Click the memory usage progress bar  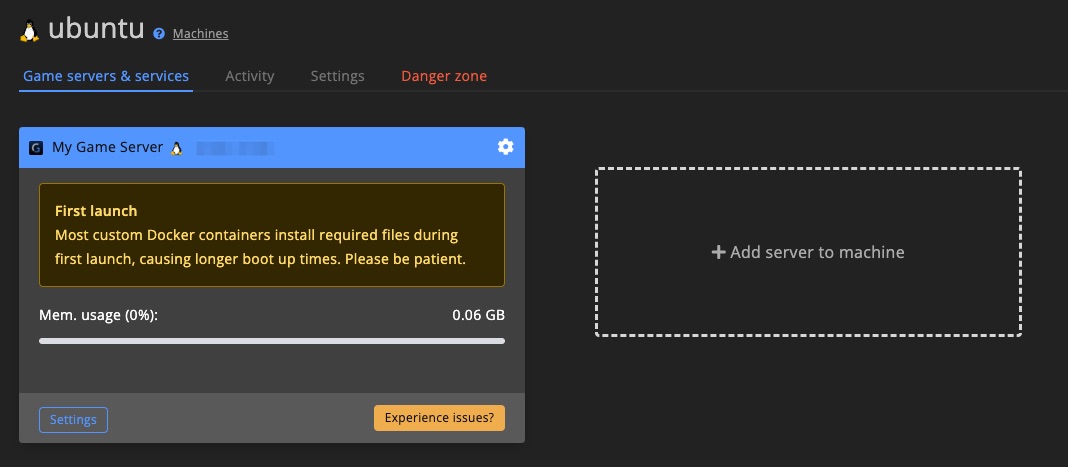[x=272, y=341]
